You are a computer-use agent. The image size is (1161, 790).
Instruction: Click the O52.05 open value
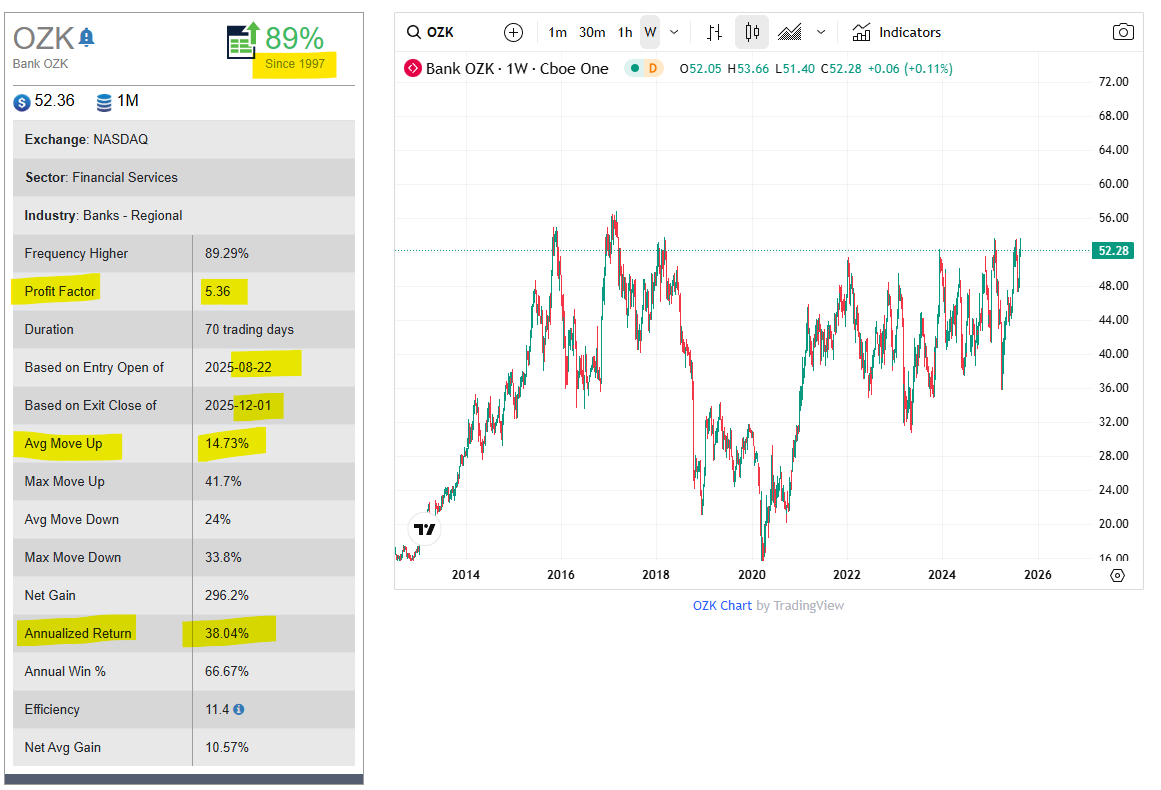(700, 69)
